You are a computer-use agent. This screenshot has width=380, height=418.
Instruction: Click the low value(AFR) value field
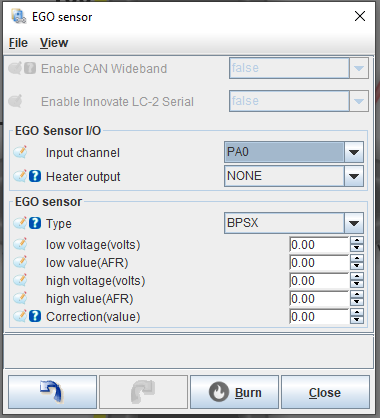319,263
